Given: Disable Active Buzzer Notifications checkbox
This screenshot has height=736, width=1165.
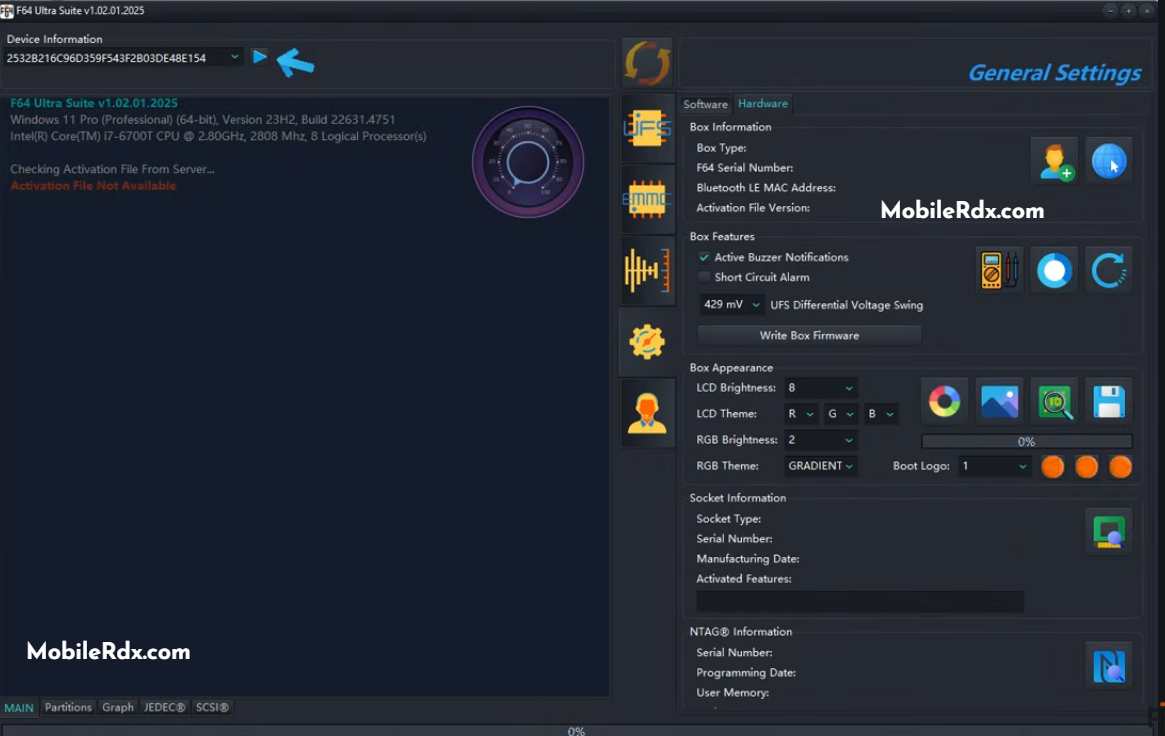Looking at the screenshot, I should [x=704, y=257].
